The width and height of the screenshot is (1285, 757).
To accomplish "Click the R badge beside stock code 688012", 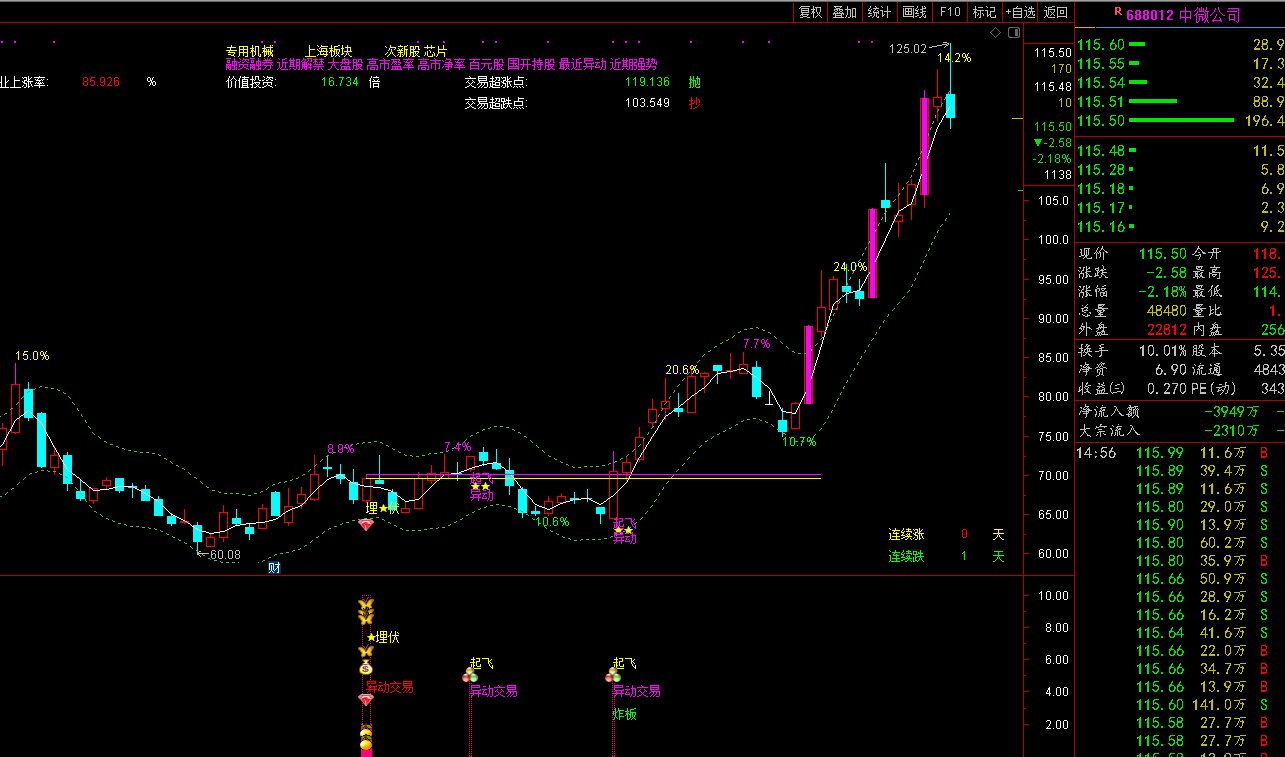I will 1117,13.
